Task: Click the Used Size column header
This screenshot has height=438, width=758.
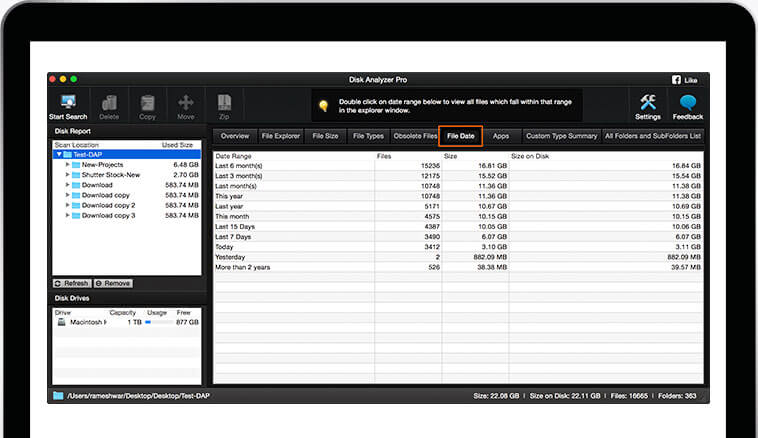Action: pyautogui.click(x=177, y=145)
